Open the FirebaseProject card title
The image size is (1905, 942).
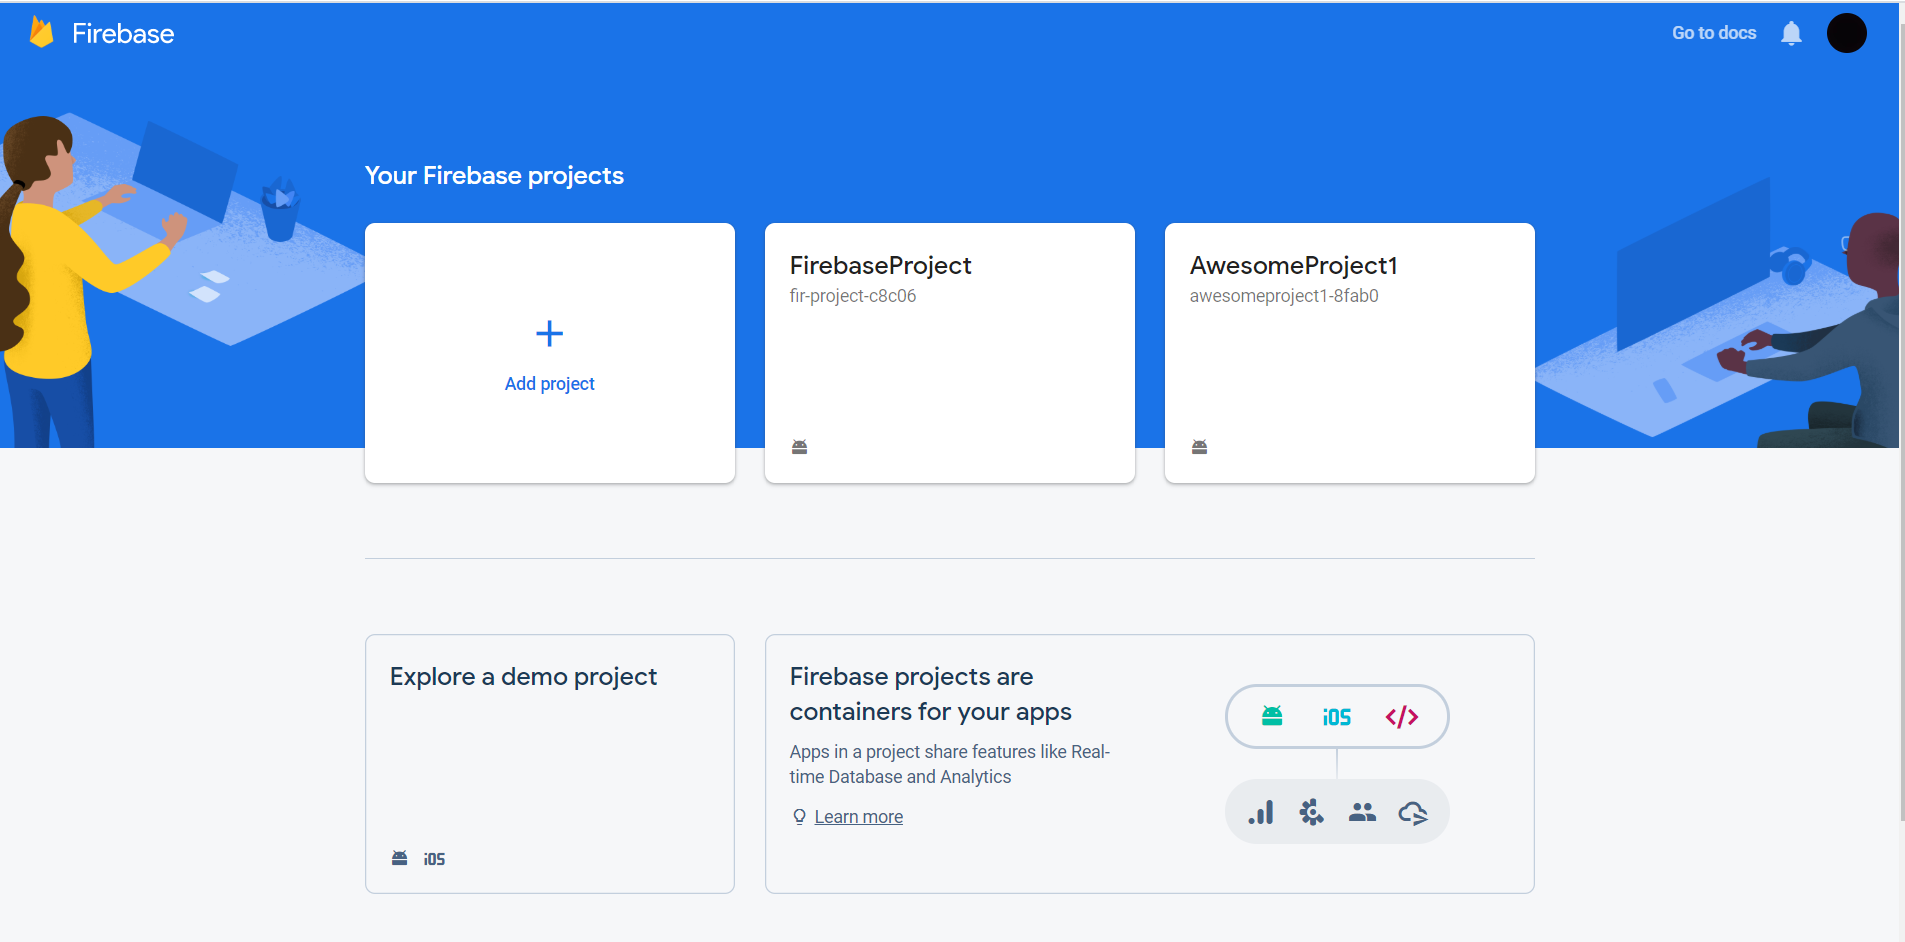(880, 265)
